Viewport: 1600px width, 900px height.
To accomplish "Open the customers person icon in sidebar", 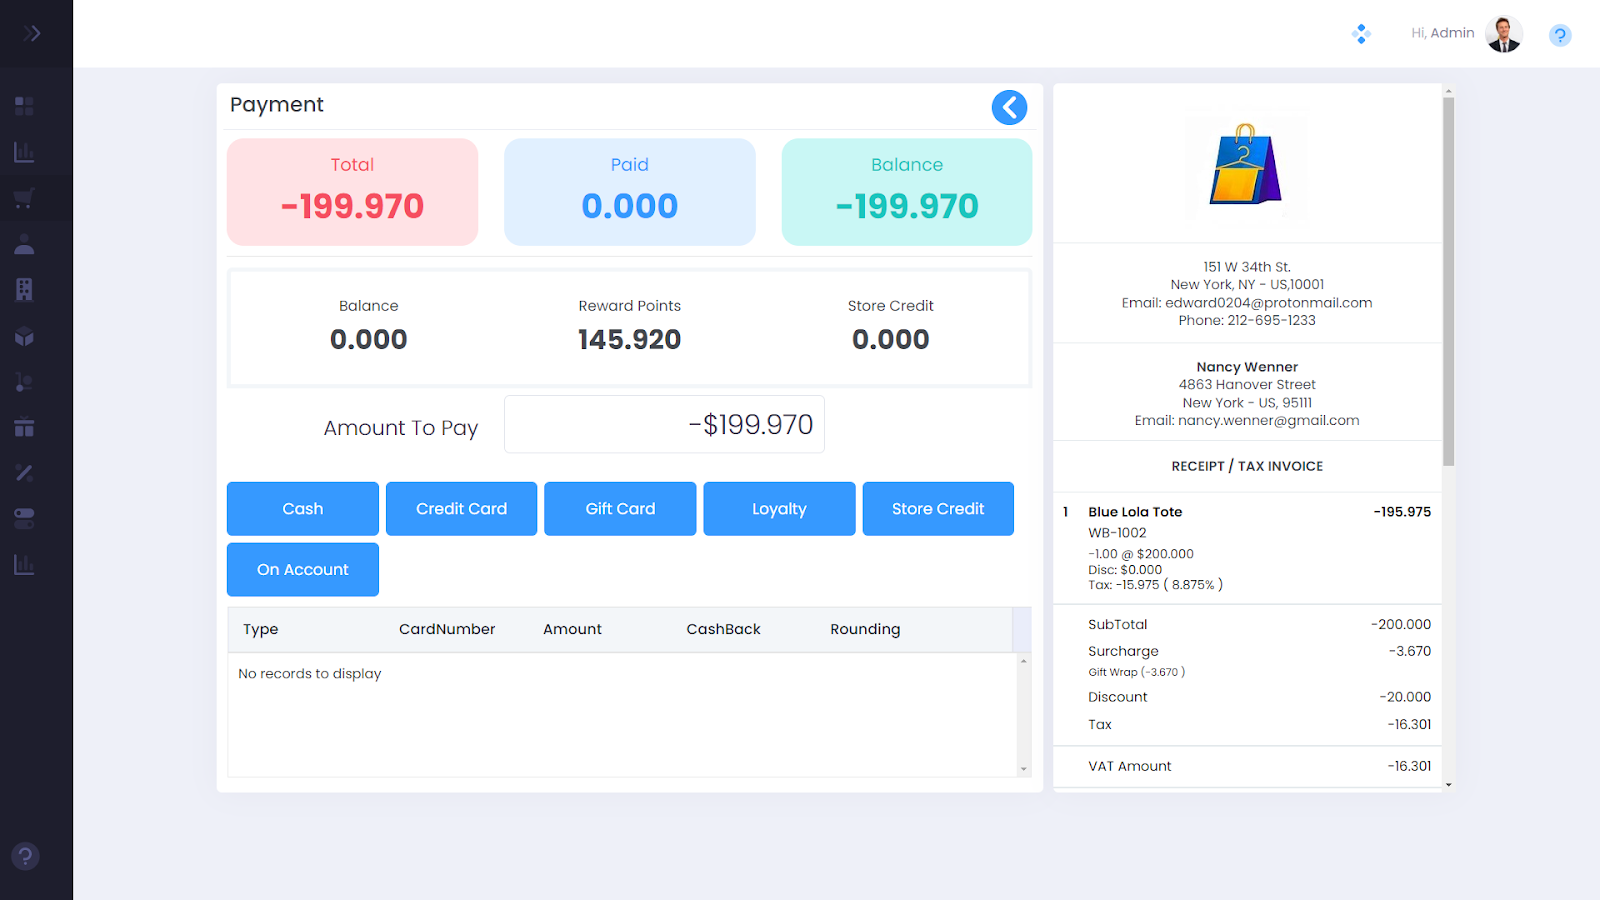I will (x=24, y=244).
